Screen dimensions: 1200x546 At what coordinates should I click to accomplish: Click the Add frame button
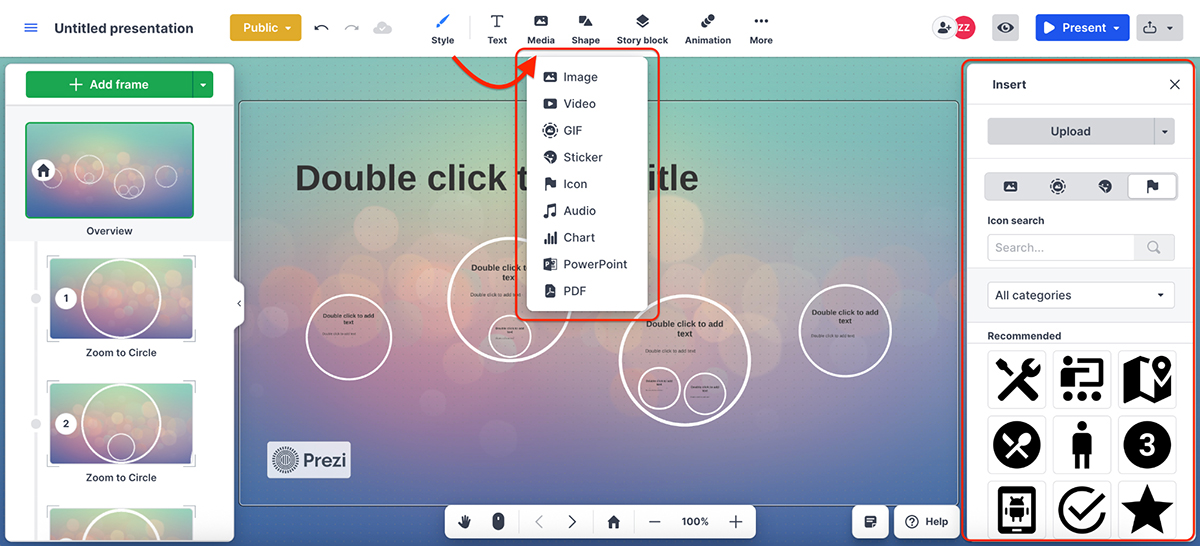109,85
